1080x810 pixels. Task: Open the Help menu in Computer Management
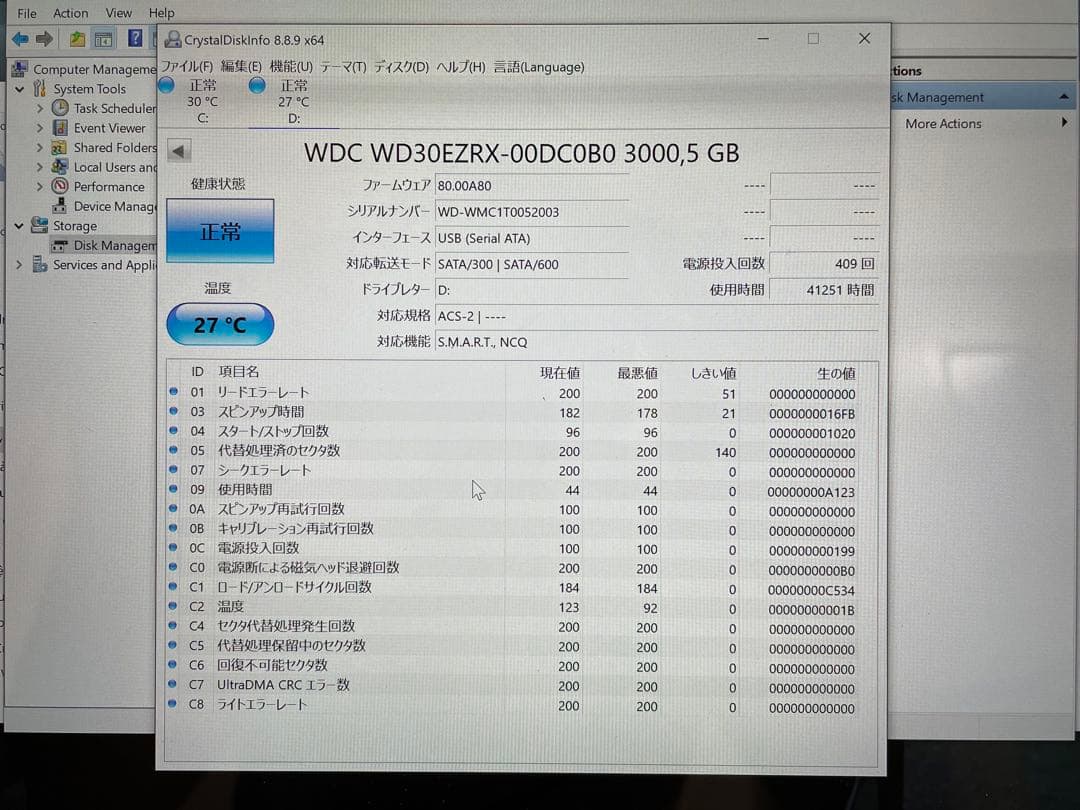(162, 13)
